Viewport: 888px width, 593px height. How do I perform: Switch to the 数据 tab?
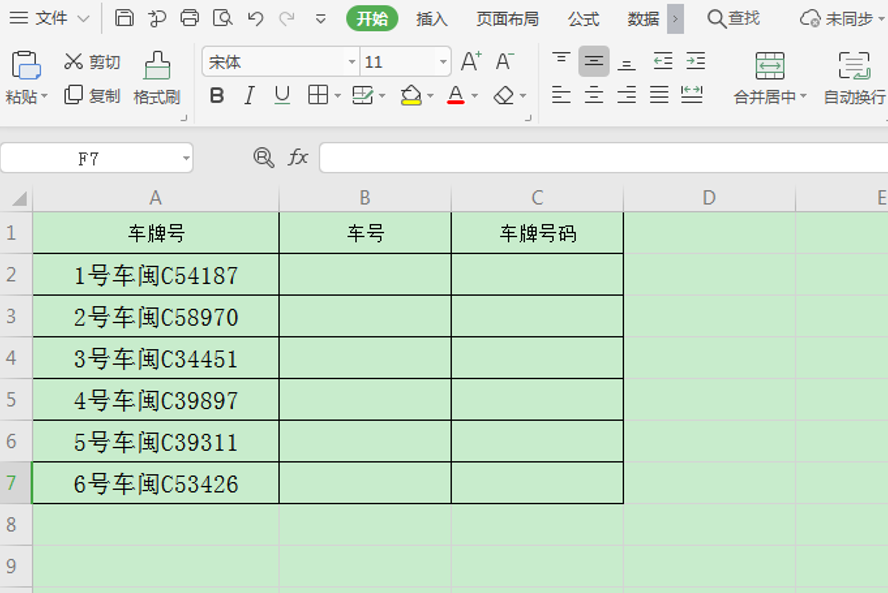pos(643,19)
